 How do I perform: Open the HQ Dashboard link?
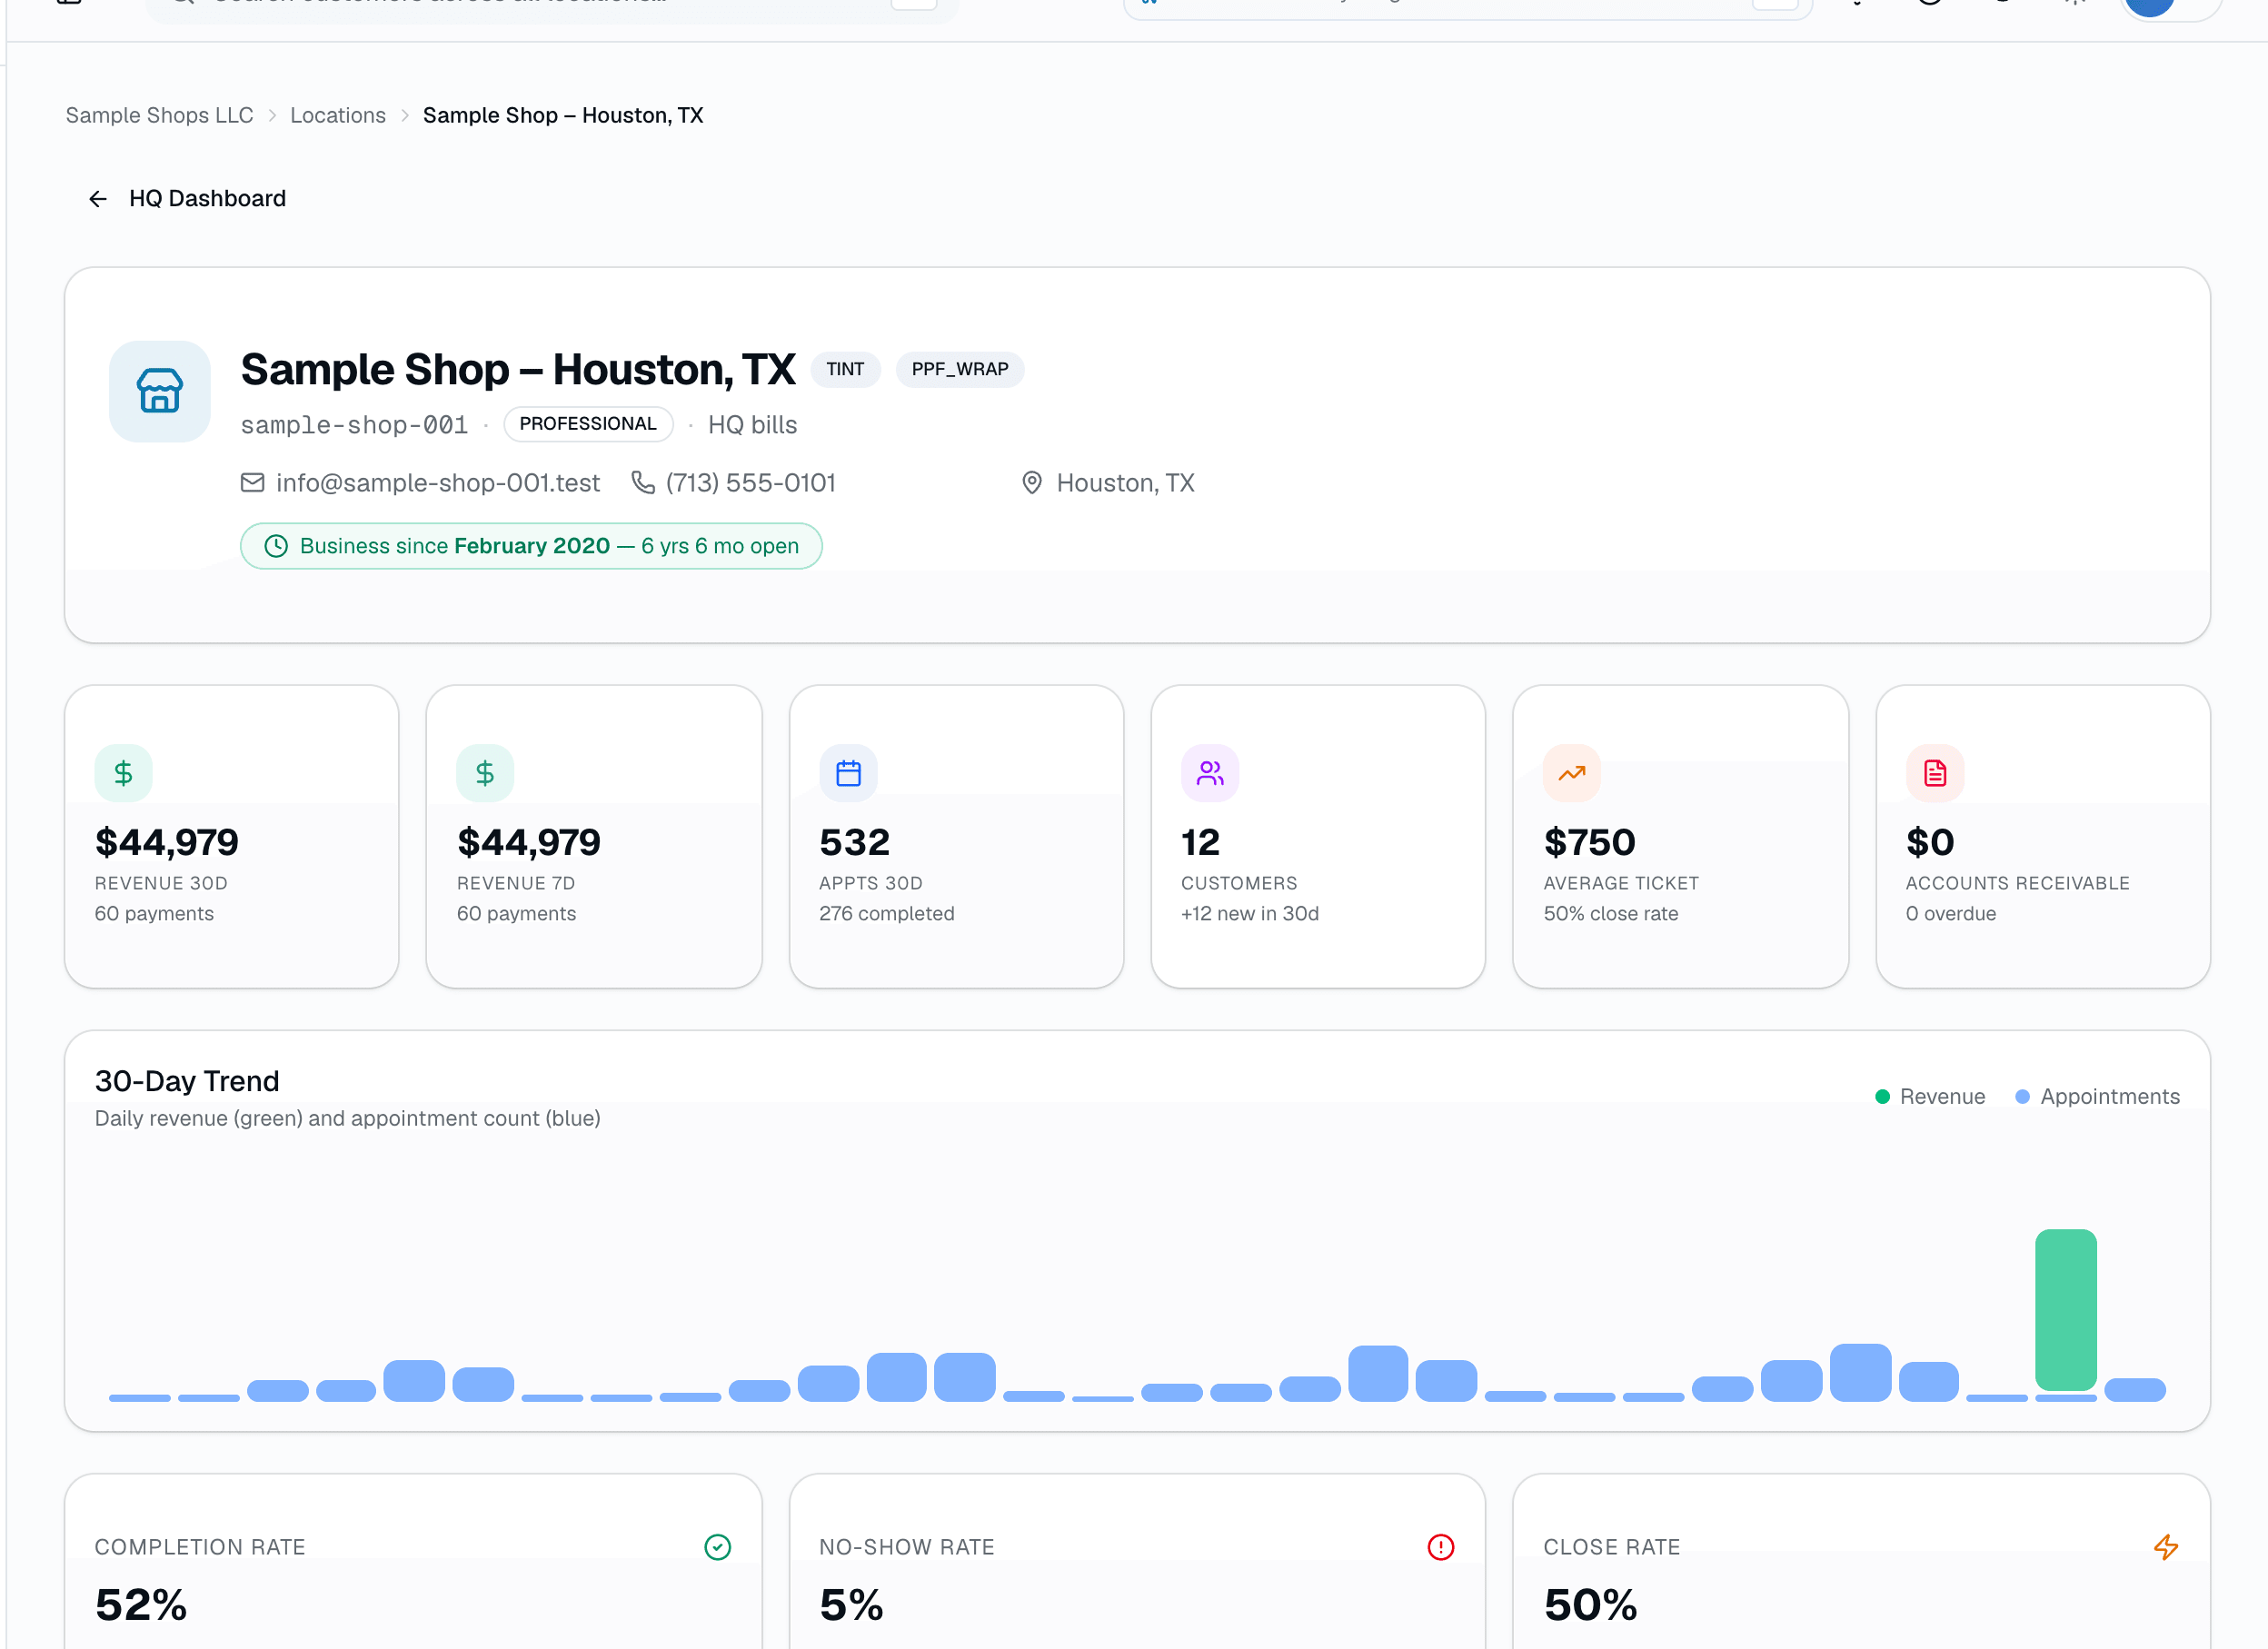207,199
